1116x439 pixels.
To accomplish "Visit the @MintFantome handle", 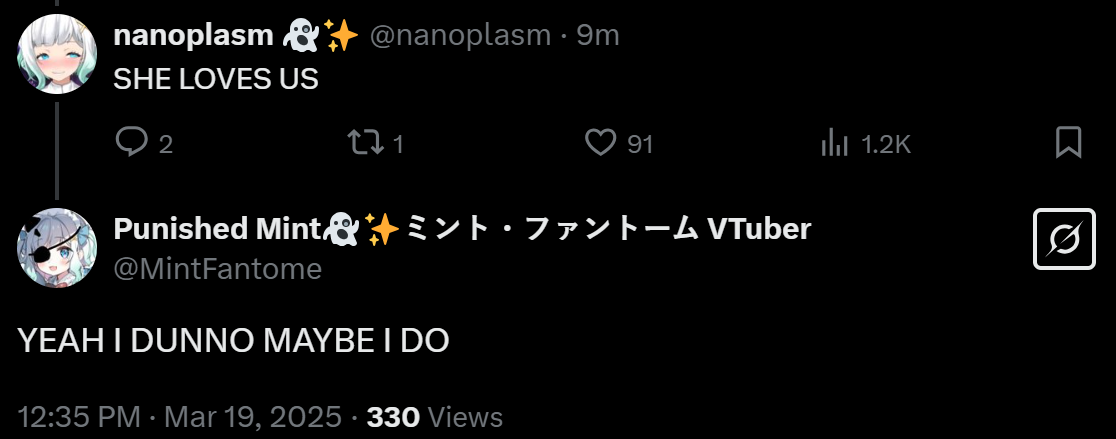I will tap(218, 270).
